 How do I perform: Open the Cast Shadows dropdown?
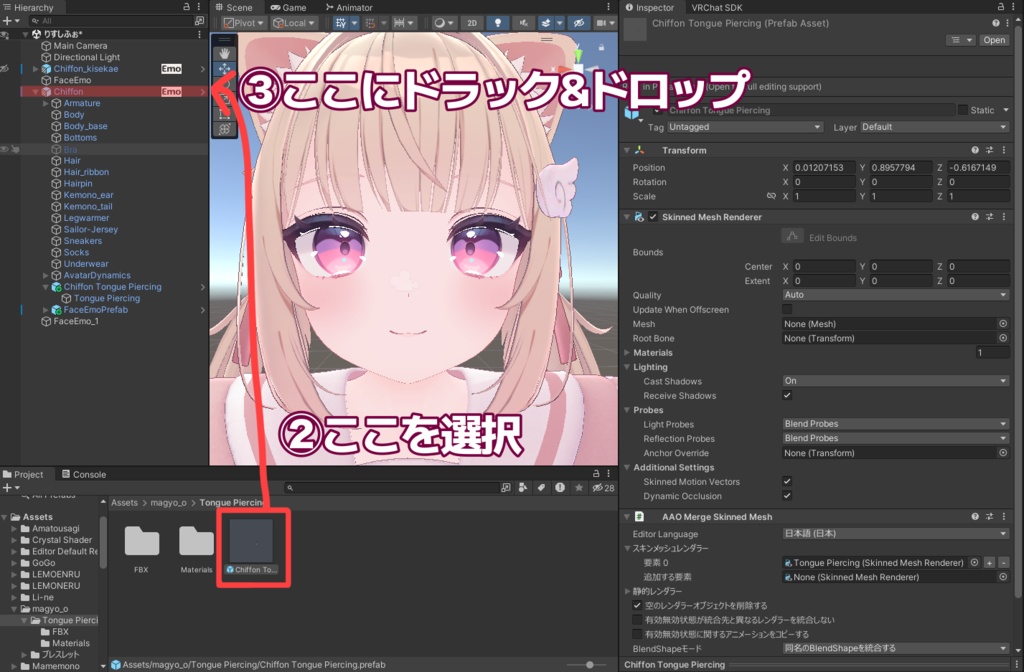(895, 381)
